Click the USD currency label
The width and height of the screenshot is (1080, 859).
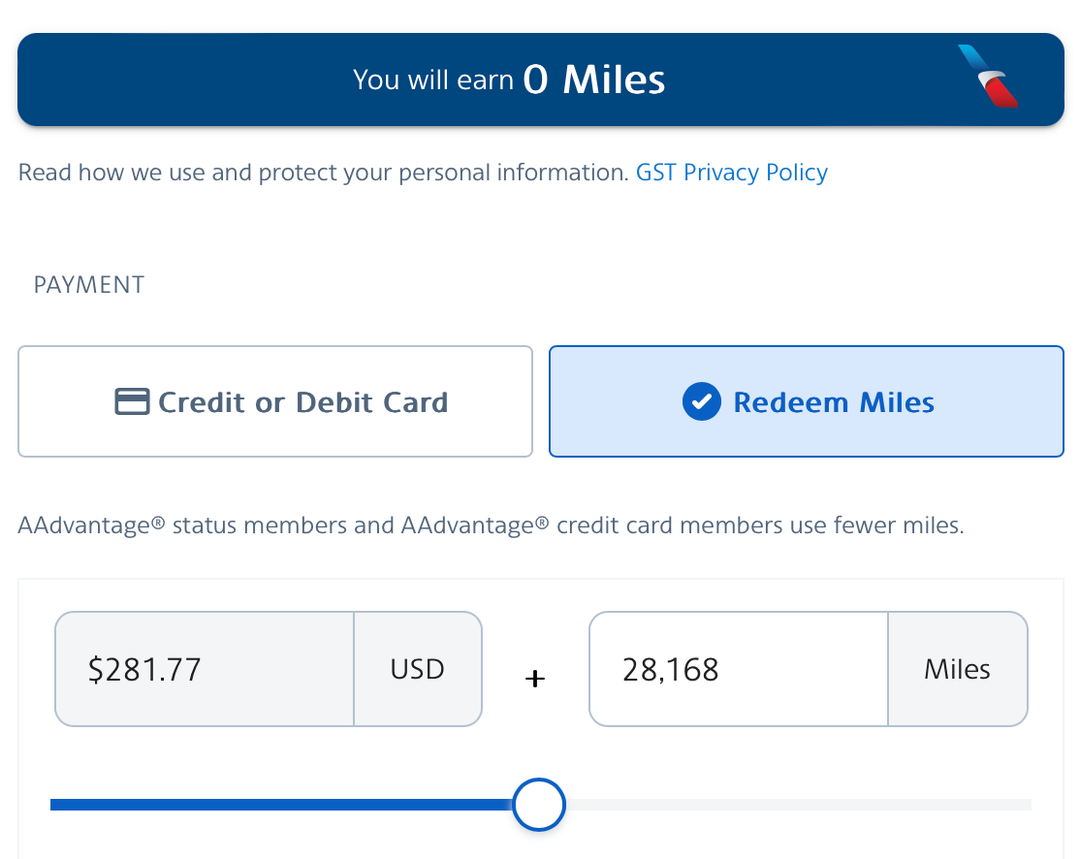(x=417, y=668)
